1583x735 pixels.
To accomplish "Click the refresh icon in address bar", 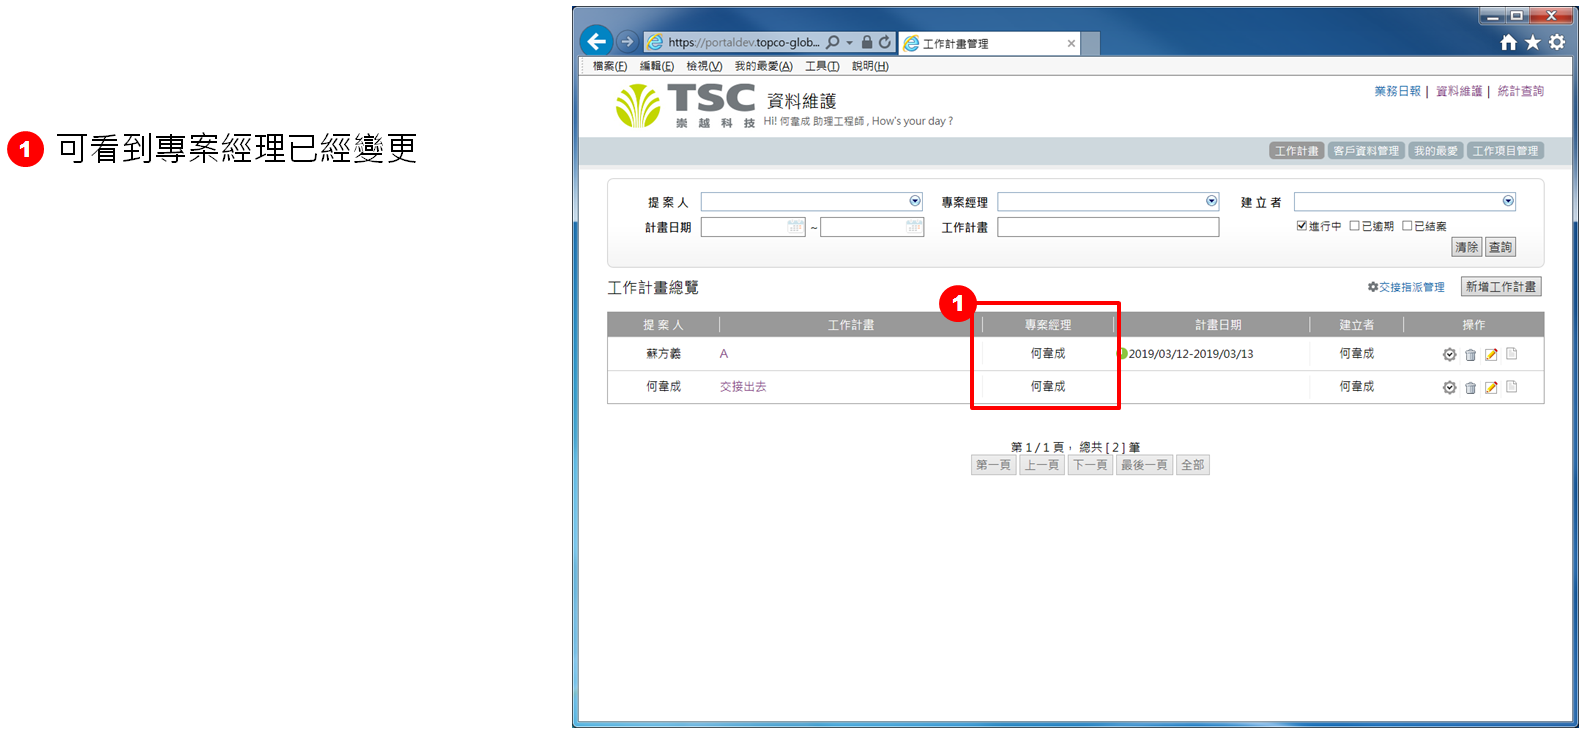I will pyautogui.click(x=885, y=42).
